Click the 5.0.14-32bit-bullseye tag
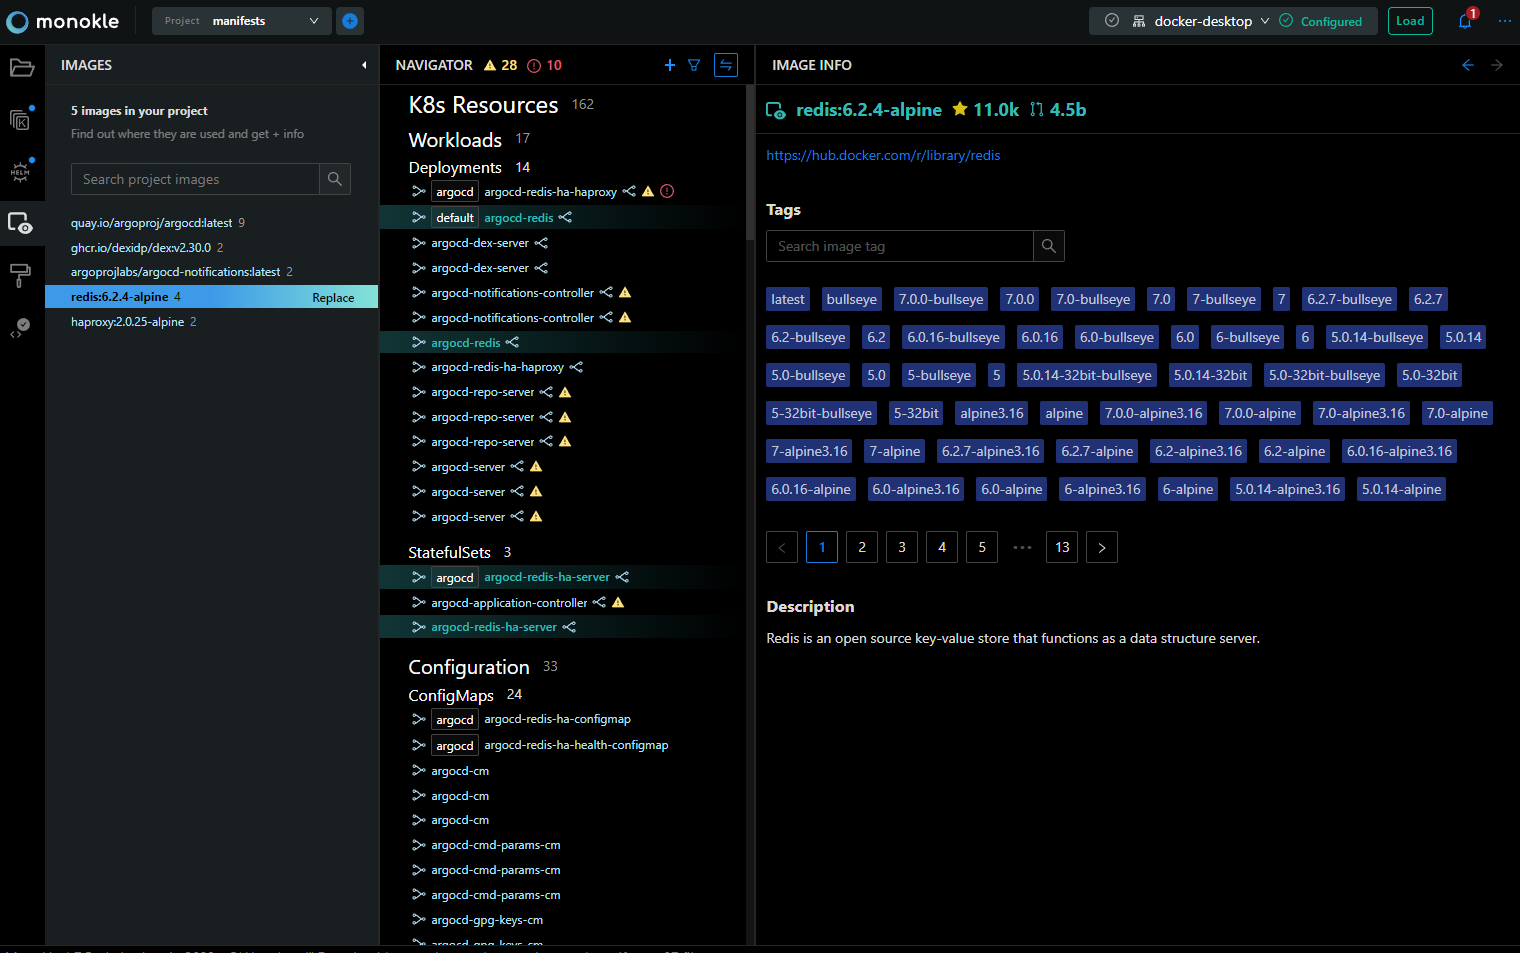The height and width of the screenshot is (953, 1520). [x=1087, y=375]
